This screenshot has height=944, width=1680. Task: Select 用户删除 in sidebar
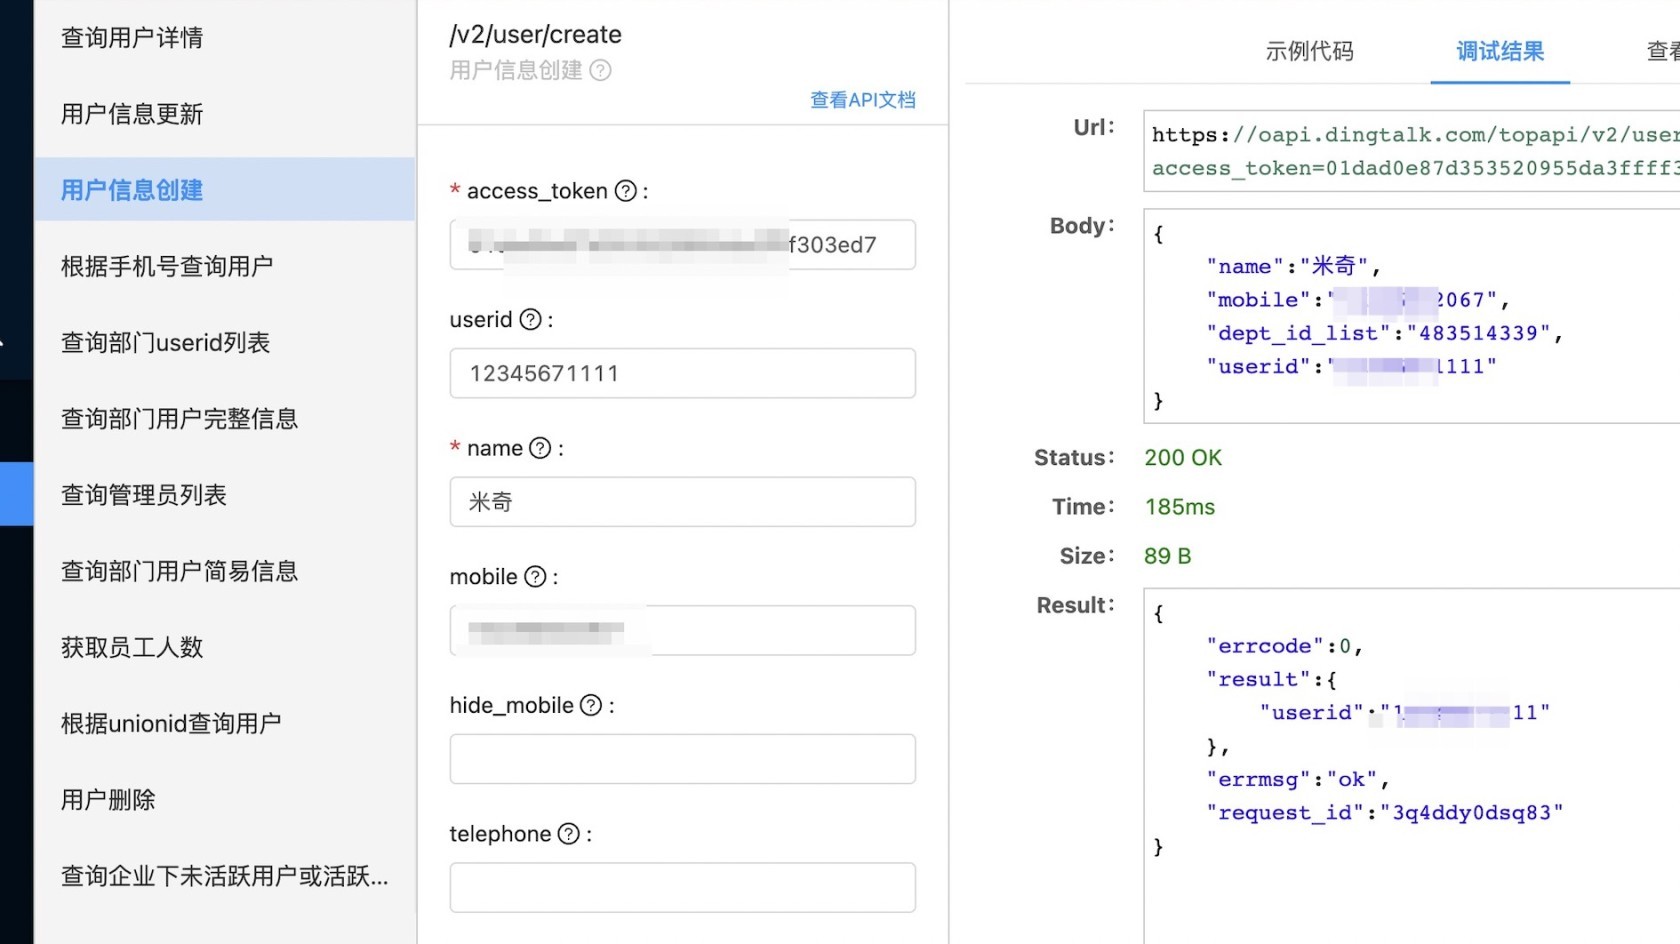[108, 800]
